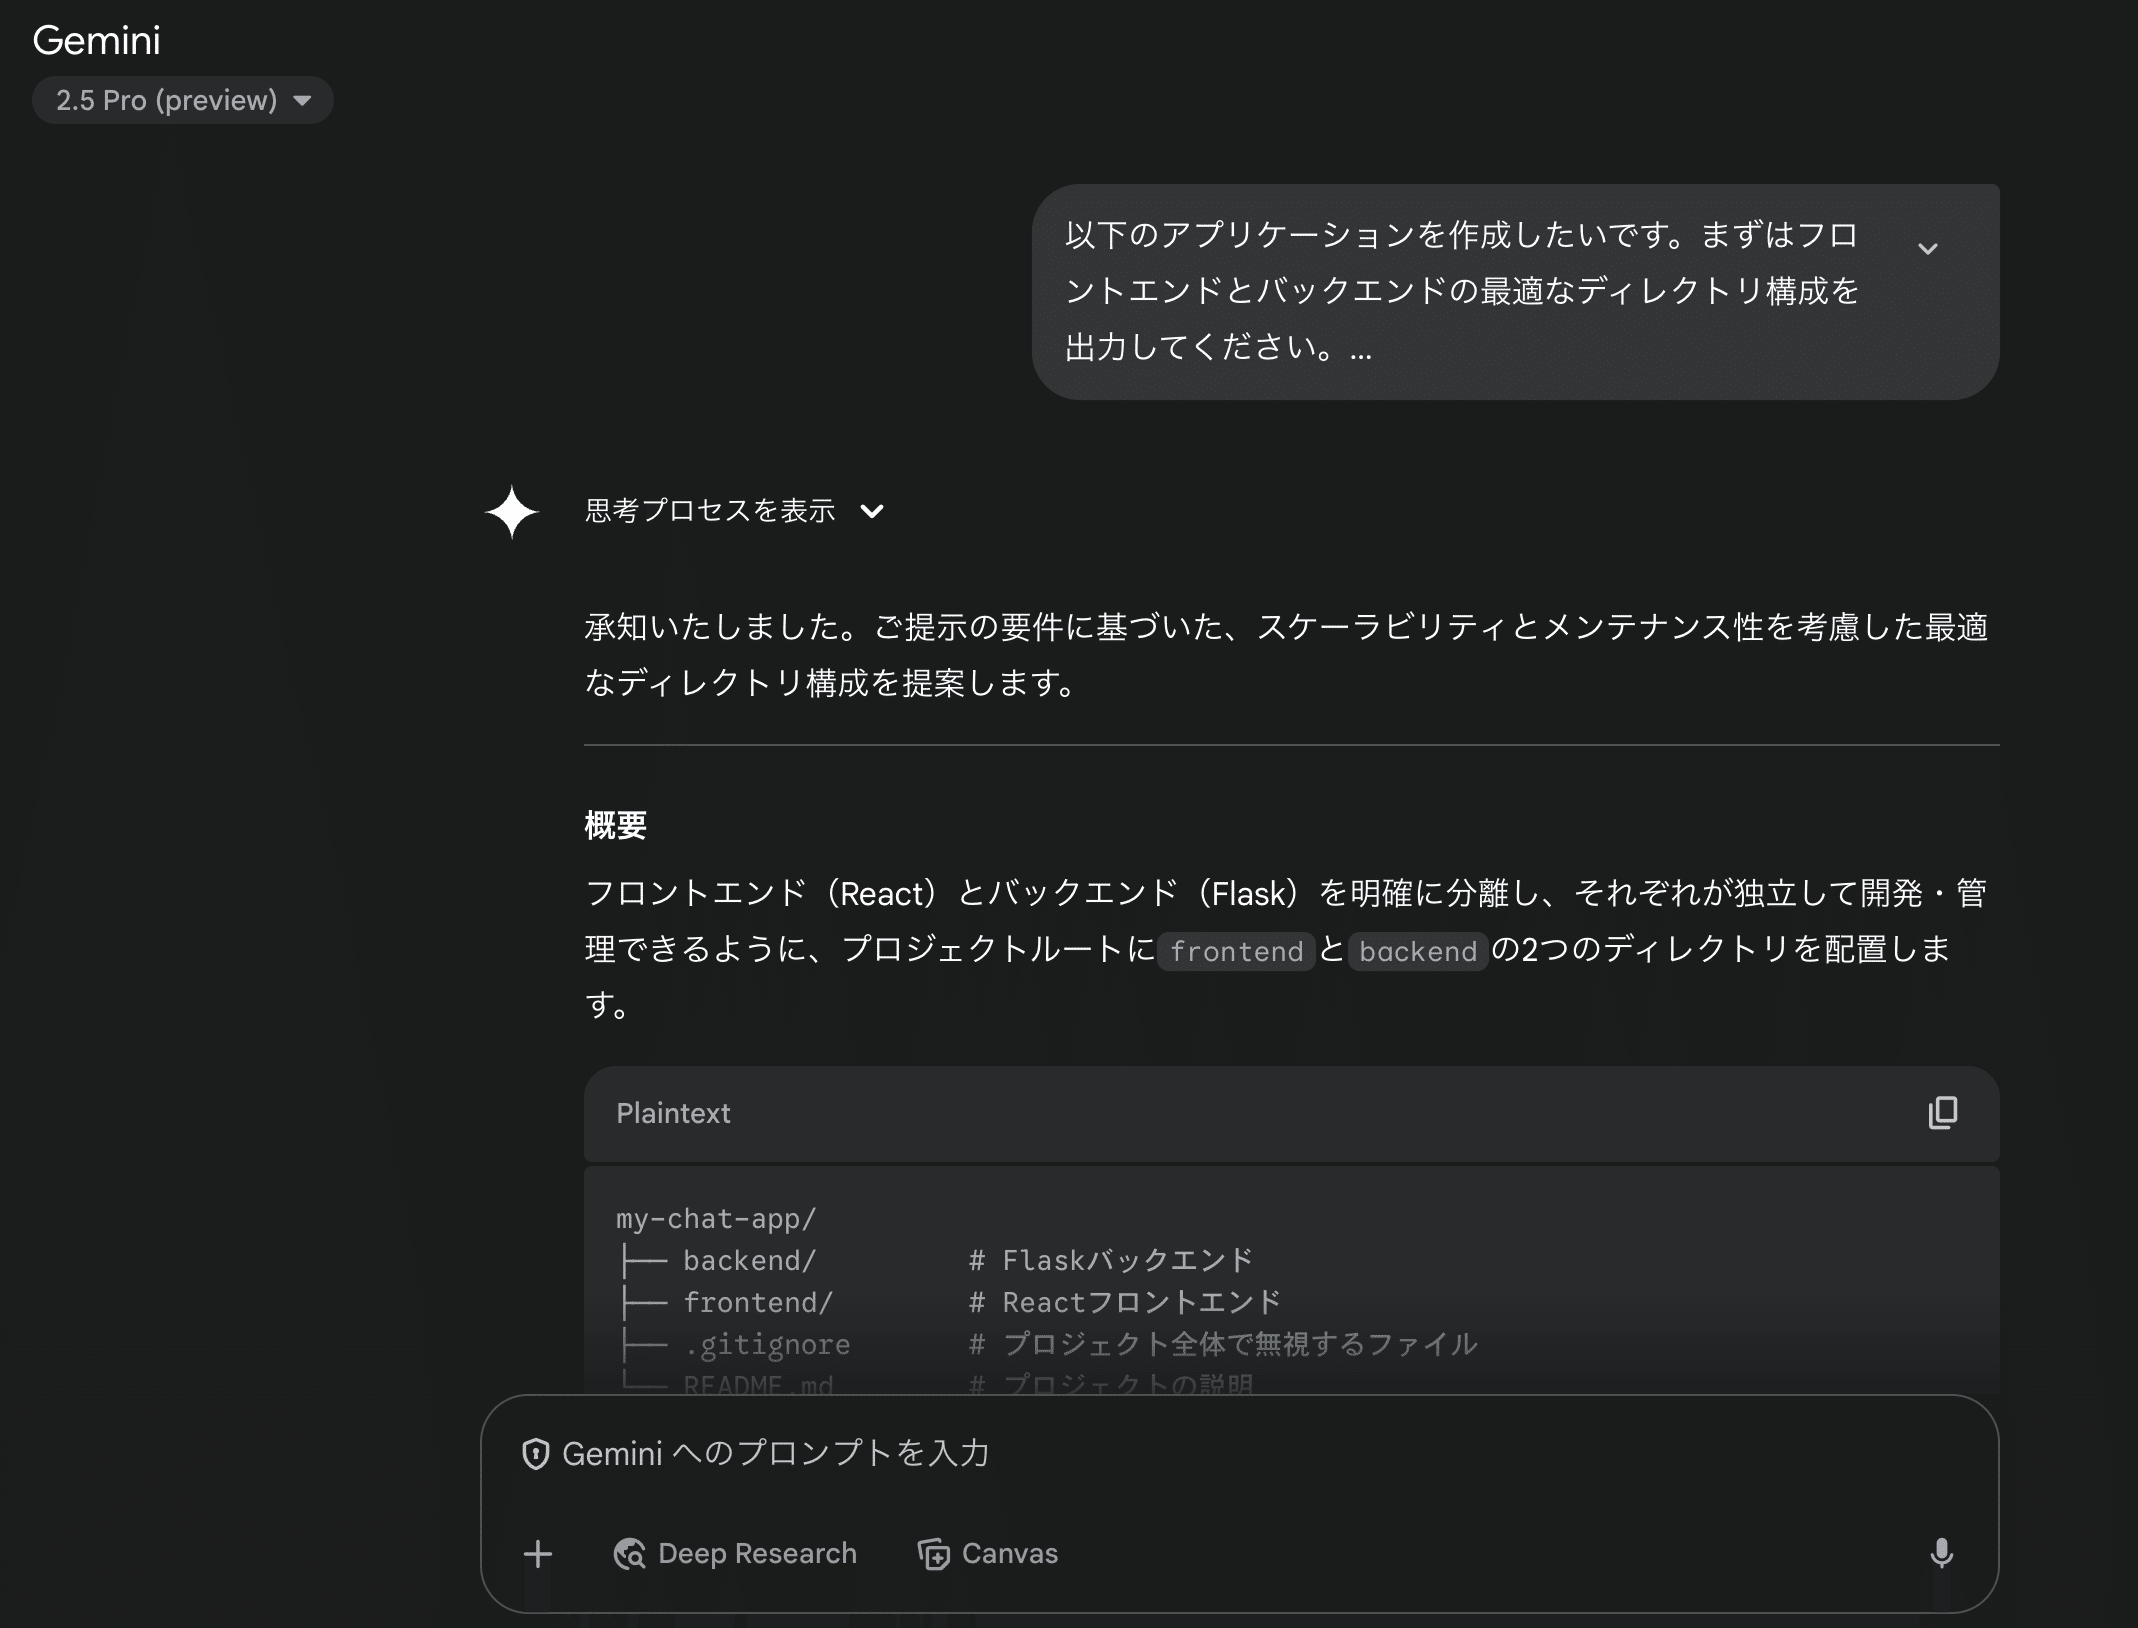Open the 2.5 Pro model selector dropdown
This screenshot has width=2138, height=1628.
(183, 99)
